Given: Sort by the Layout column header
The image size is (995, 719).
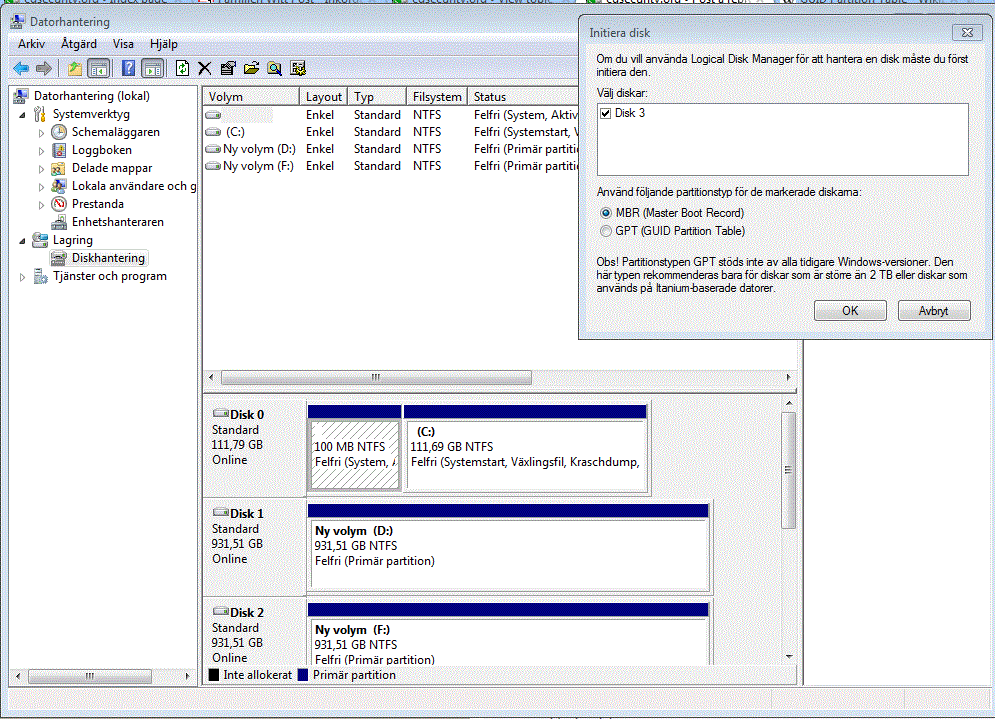Looking at the screenshot, I should (323, 96).
